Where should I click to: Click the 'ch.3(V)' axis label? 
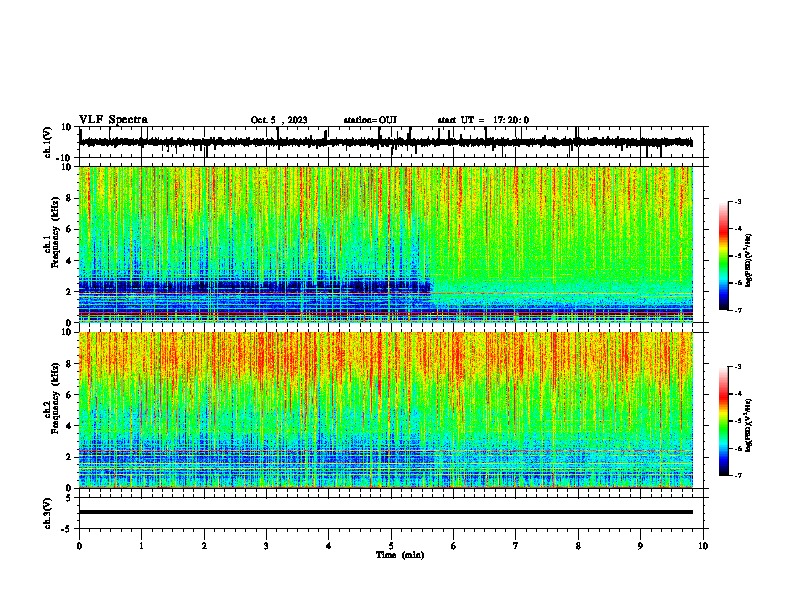click(48, 513)
